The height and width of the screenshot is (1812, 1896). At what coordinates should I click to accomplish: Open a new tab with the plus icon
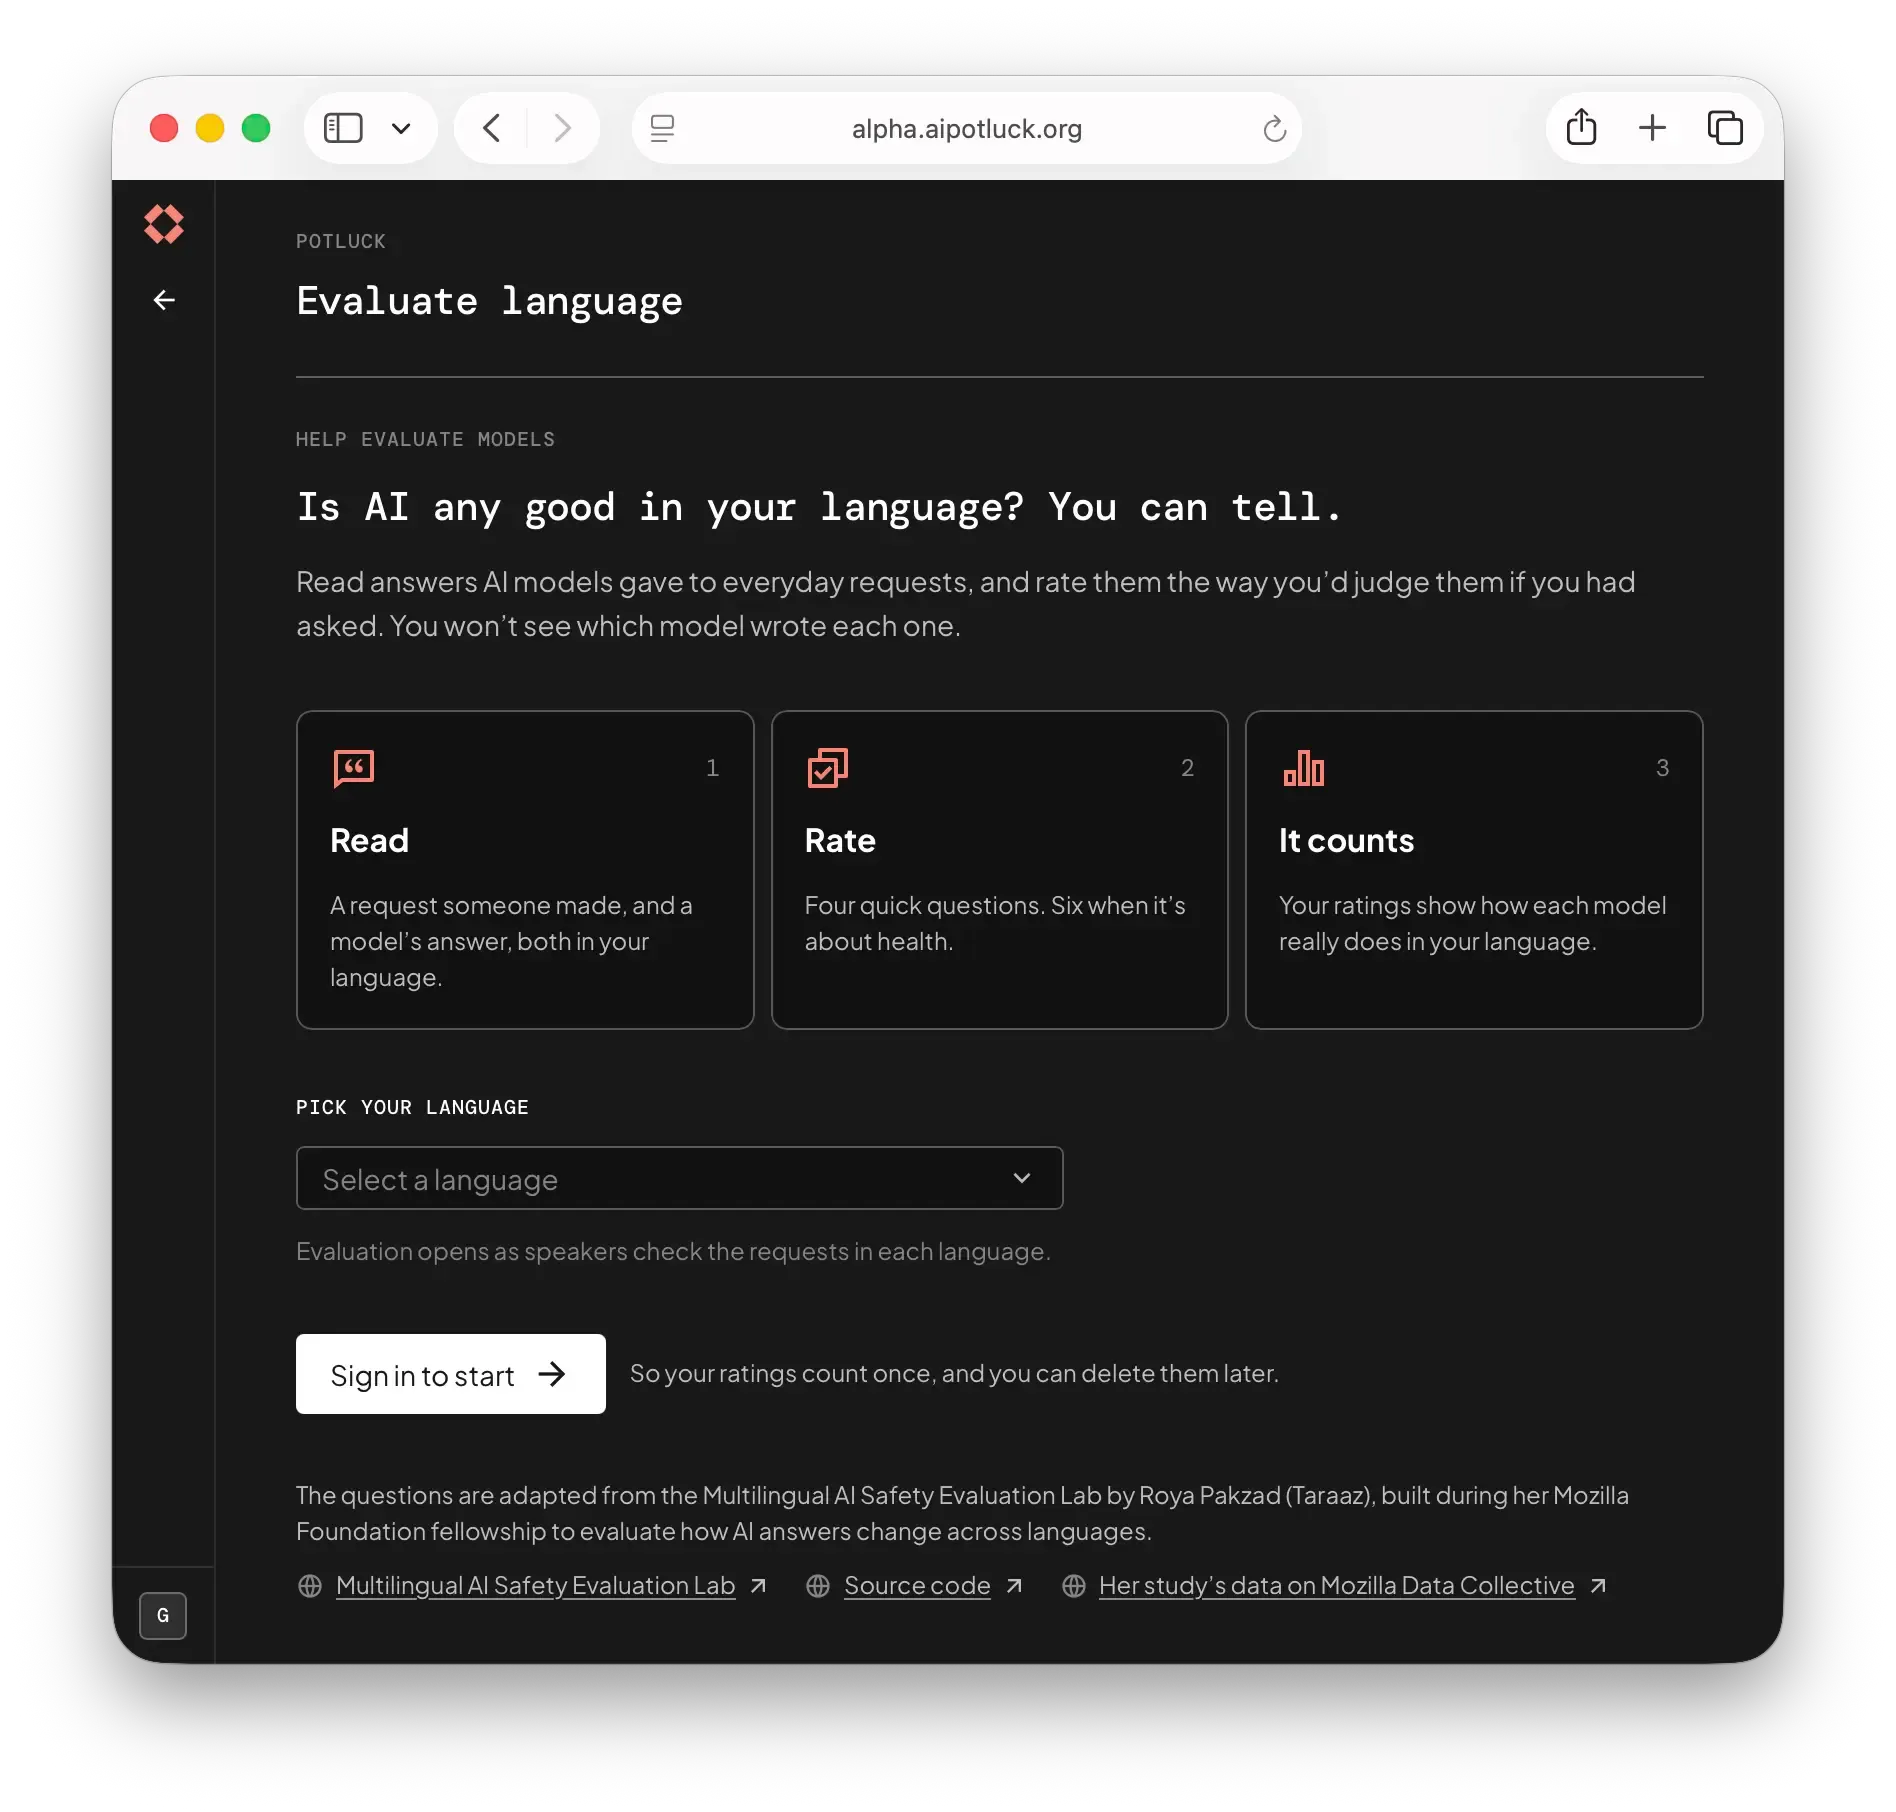click(1652, 127)
